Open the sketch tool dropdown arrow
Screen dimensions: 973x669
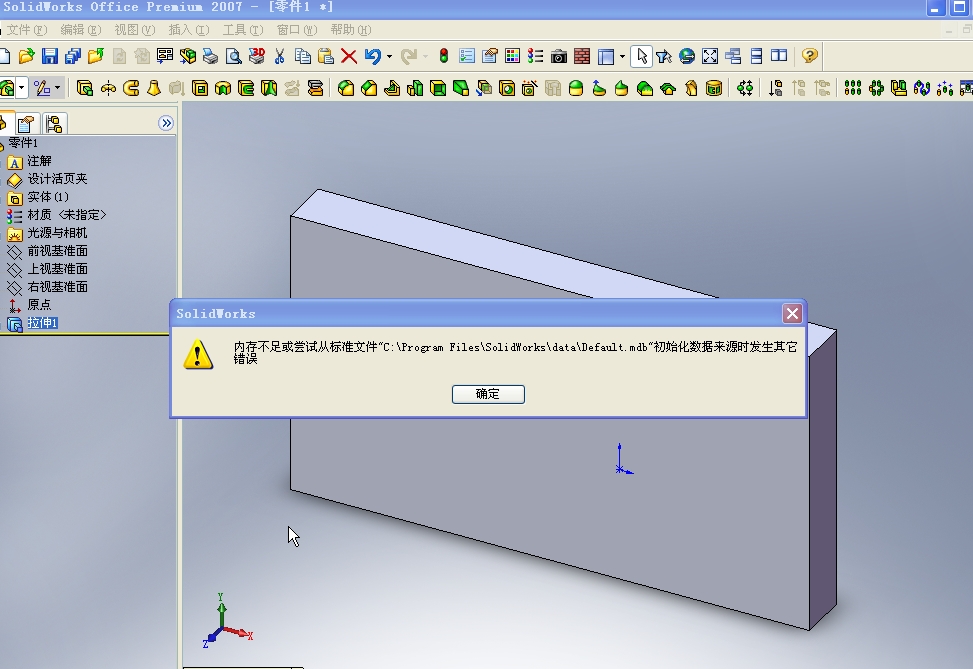pyautogui.click(x=57, y=88)
